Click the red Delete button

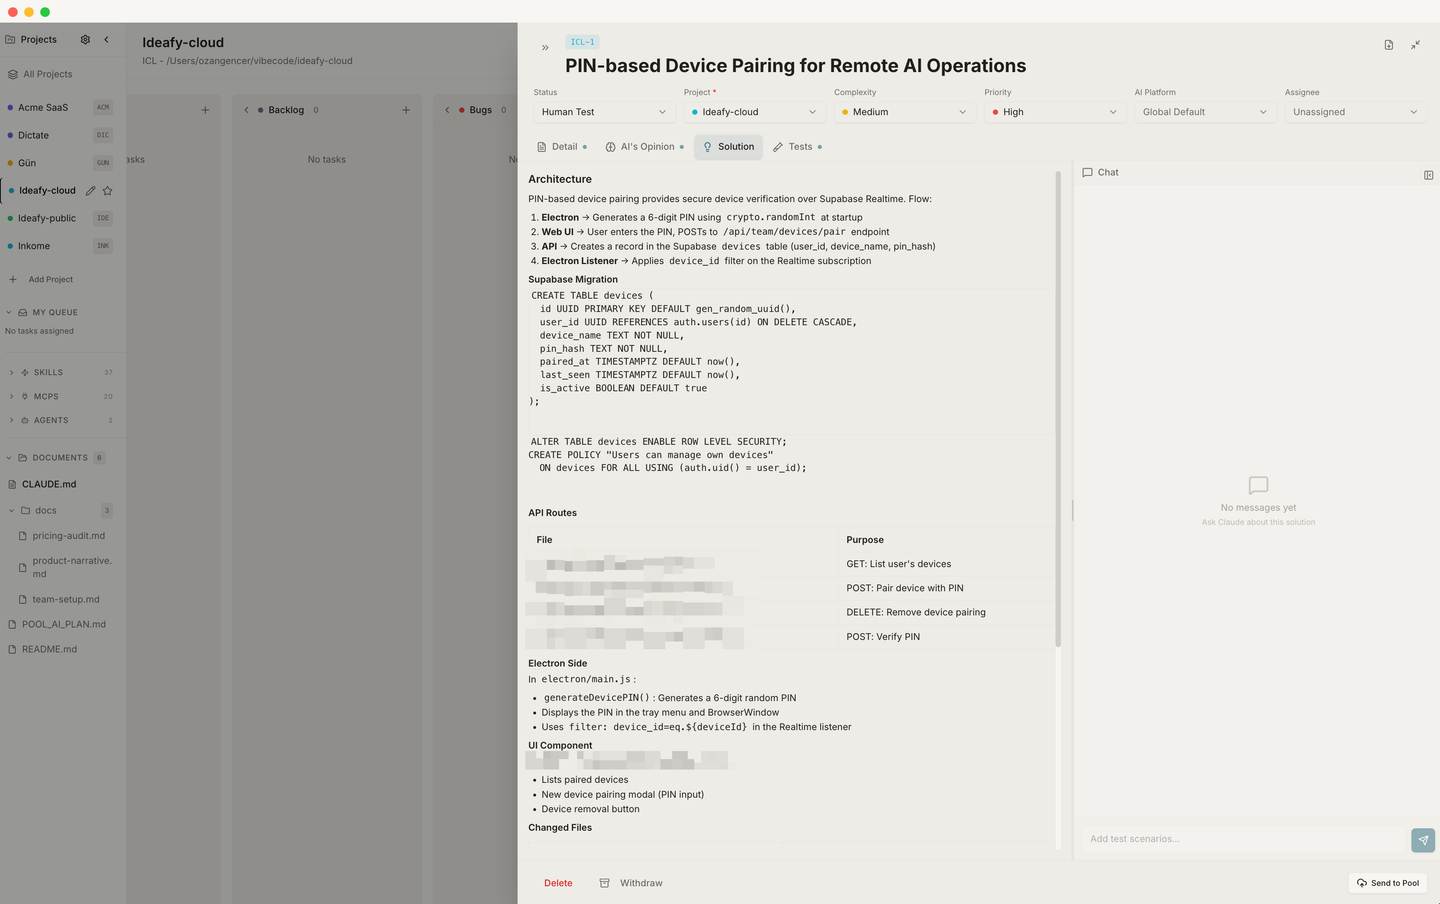click(558, 883)
